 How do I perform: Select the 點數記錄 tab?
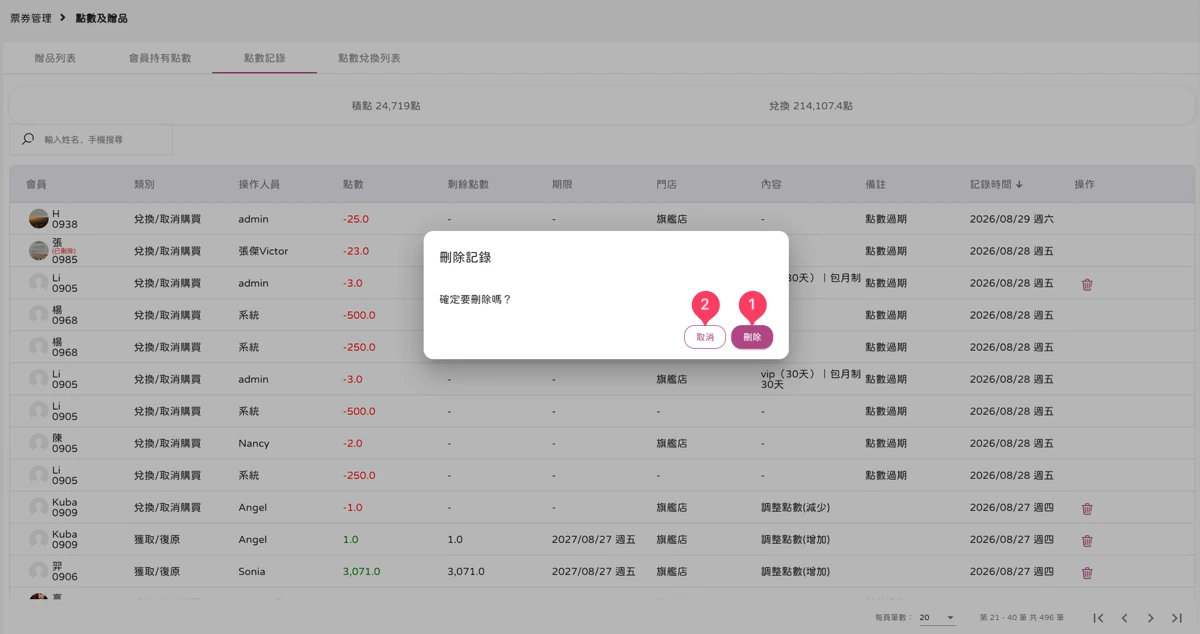click(264, 58)
